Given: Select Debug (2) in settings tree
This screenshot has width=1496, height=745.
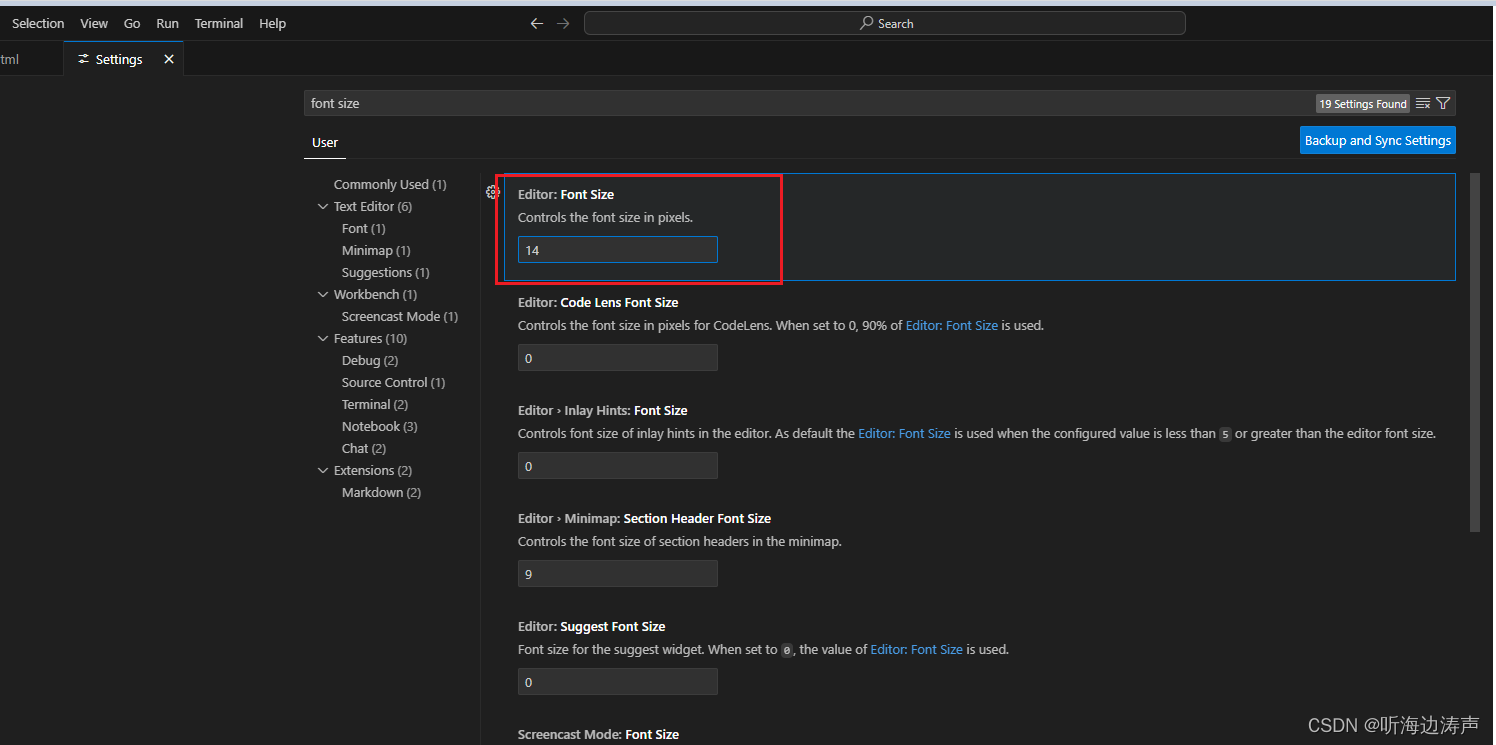Looking at the screenshot, I should 370,360.
